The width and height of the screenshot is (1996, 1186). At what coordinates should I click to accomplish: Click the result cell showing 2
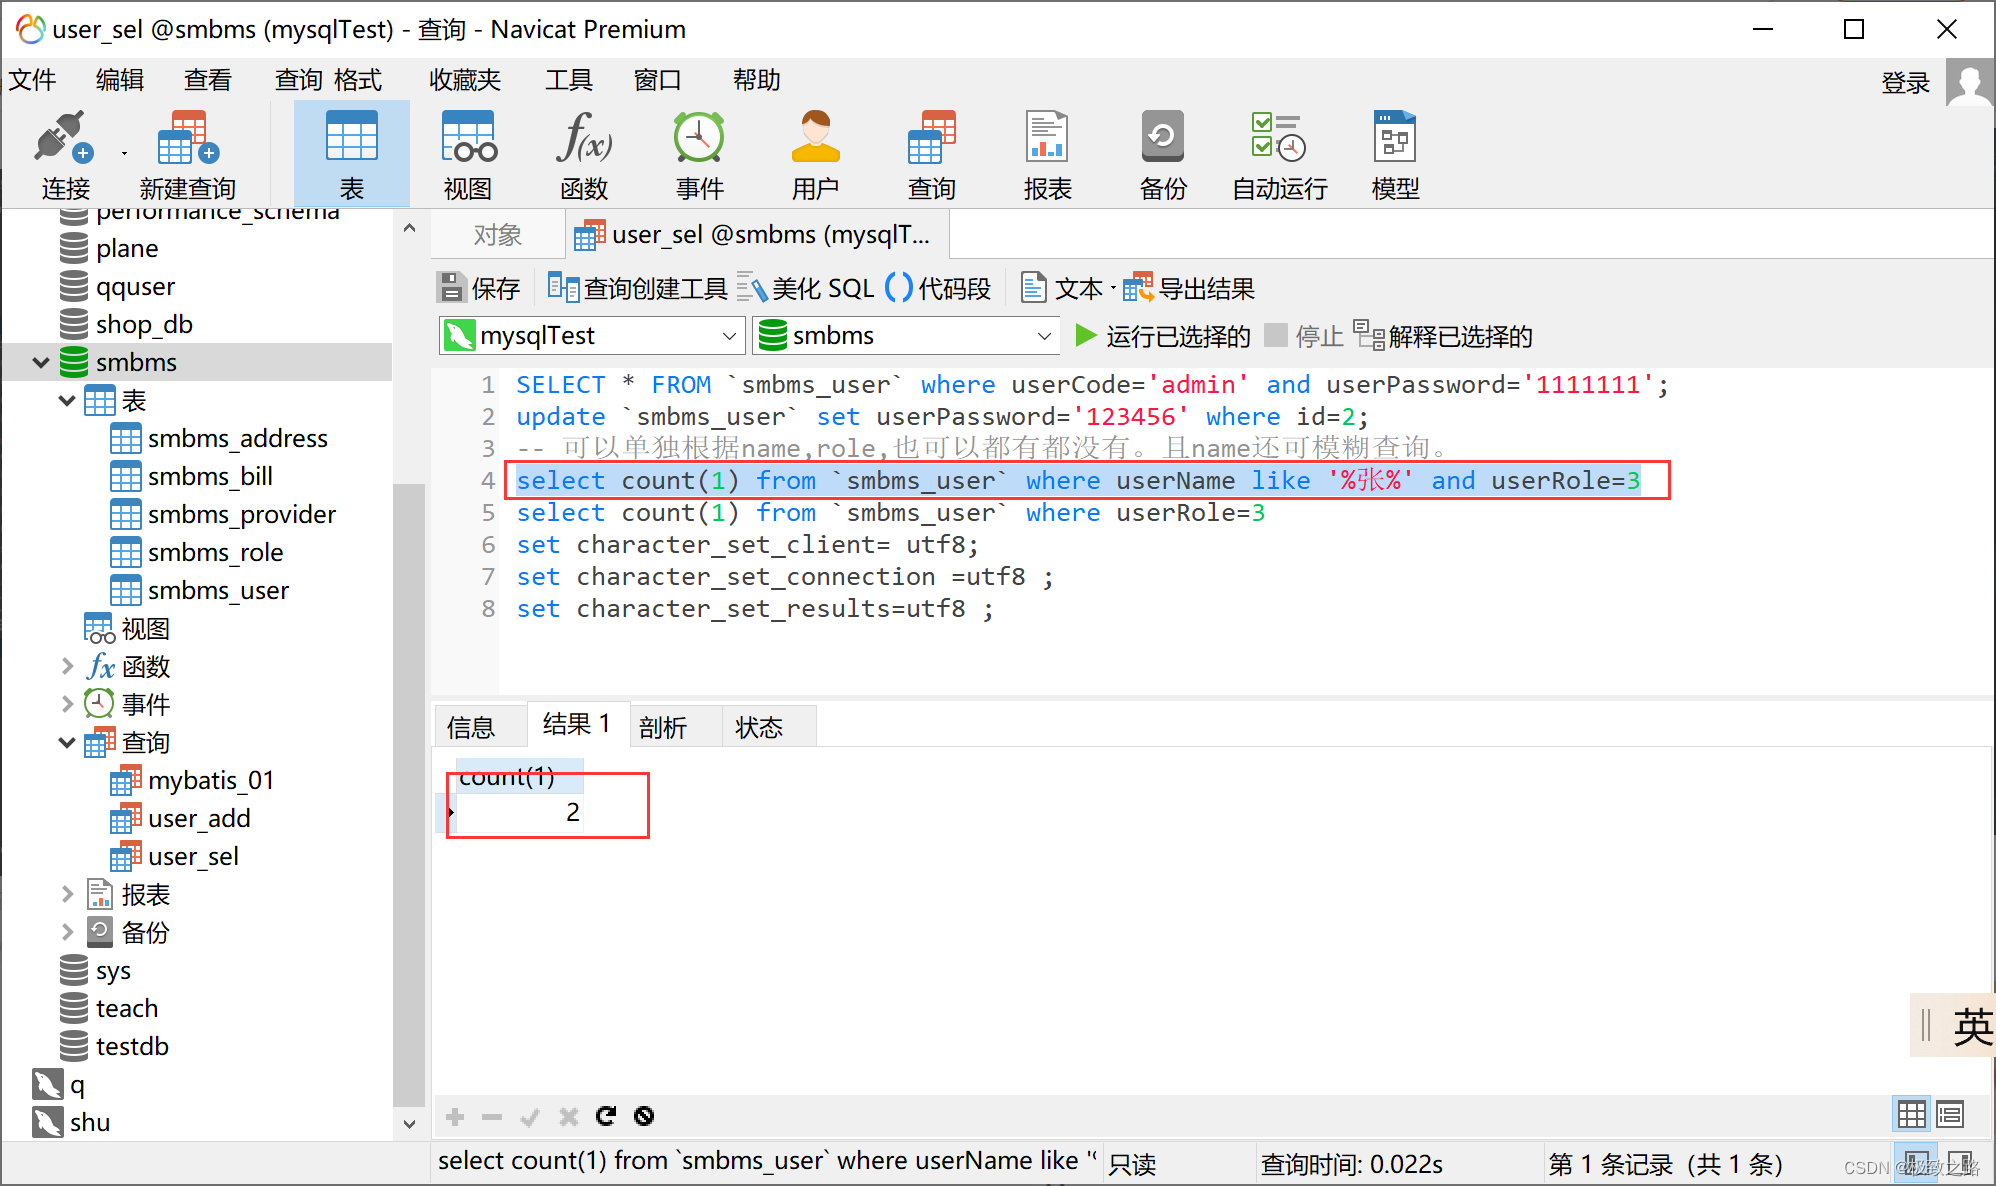[x=519, y=812]
